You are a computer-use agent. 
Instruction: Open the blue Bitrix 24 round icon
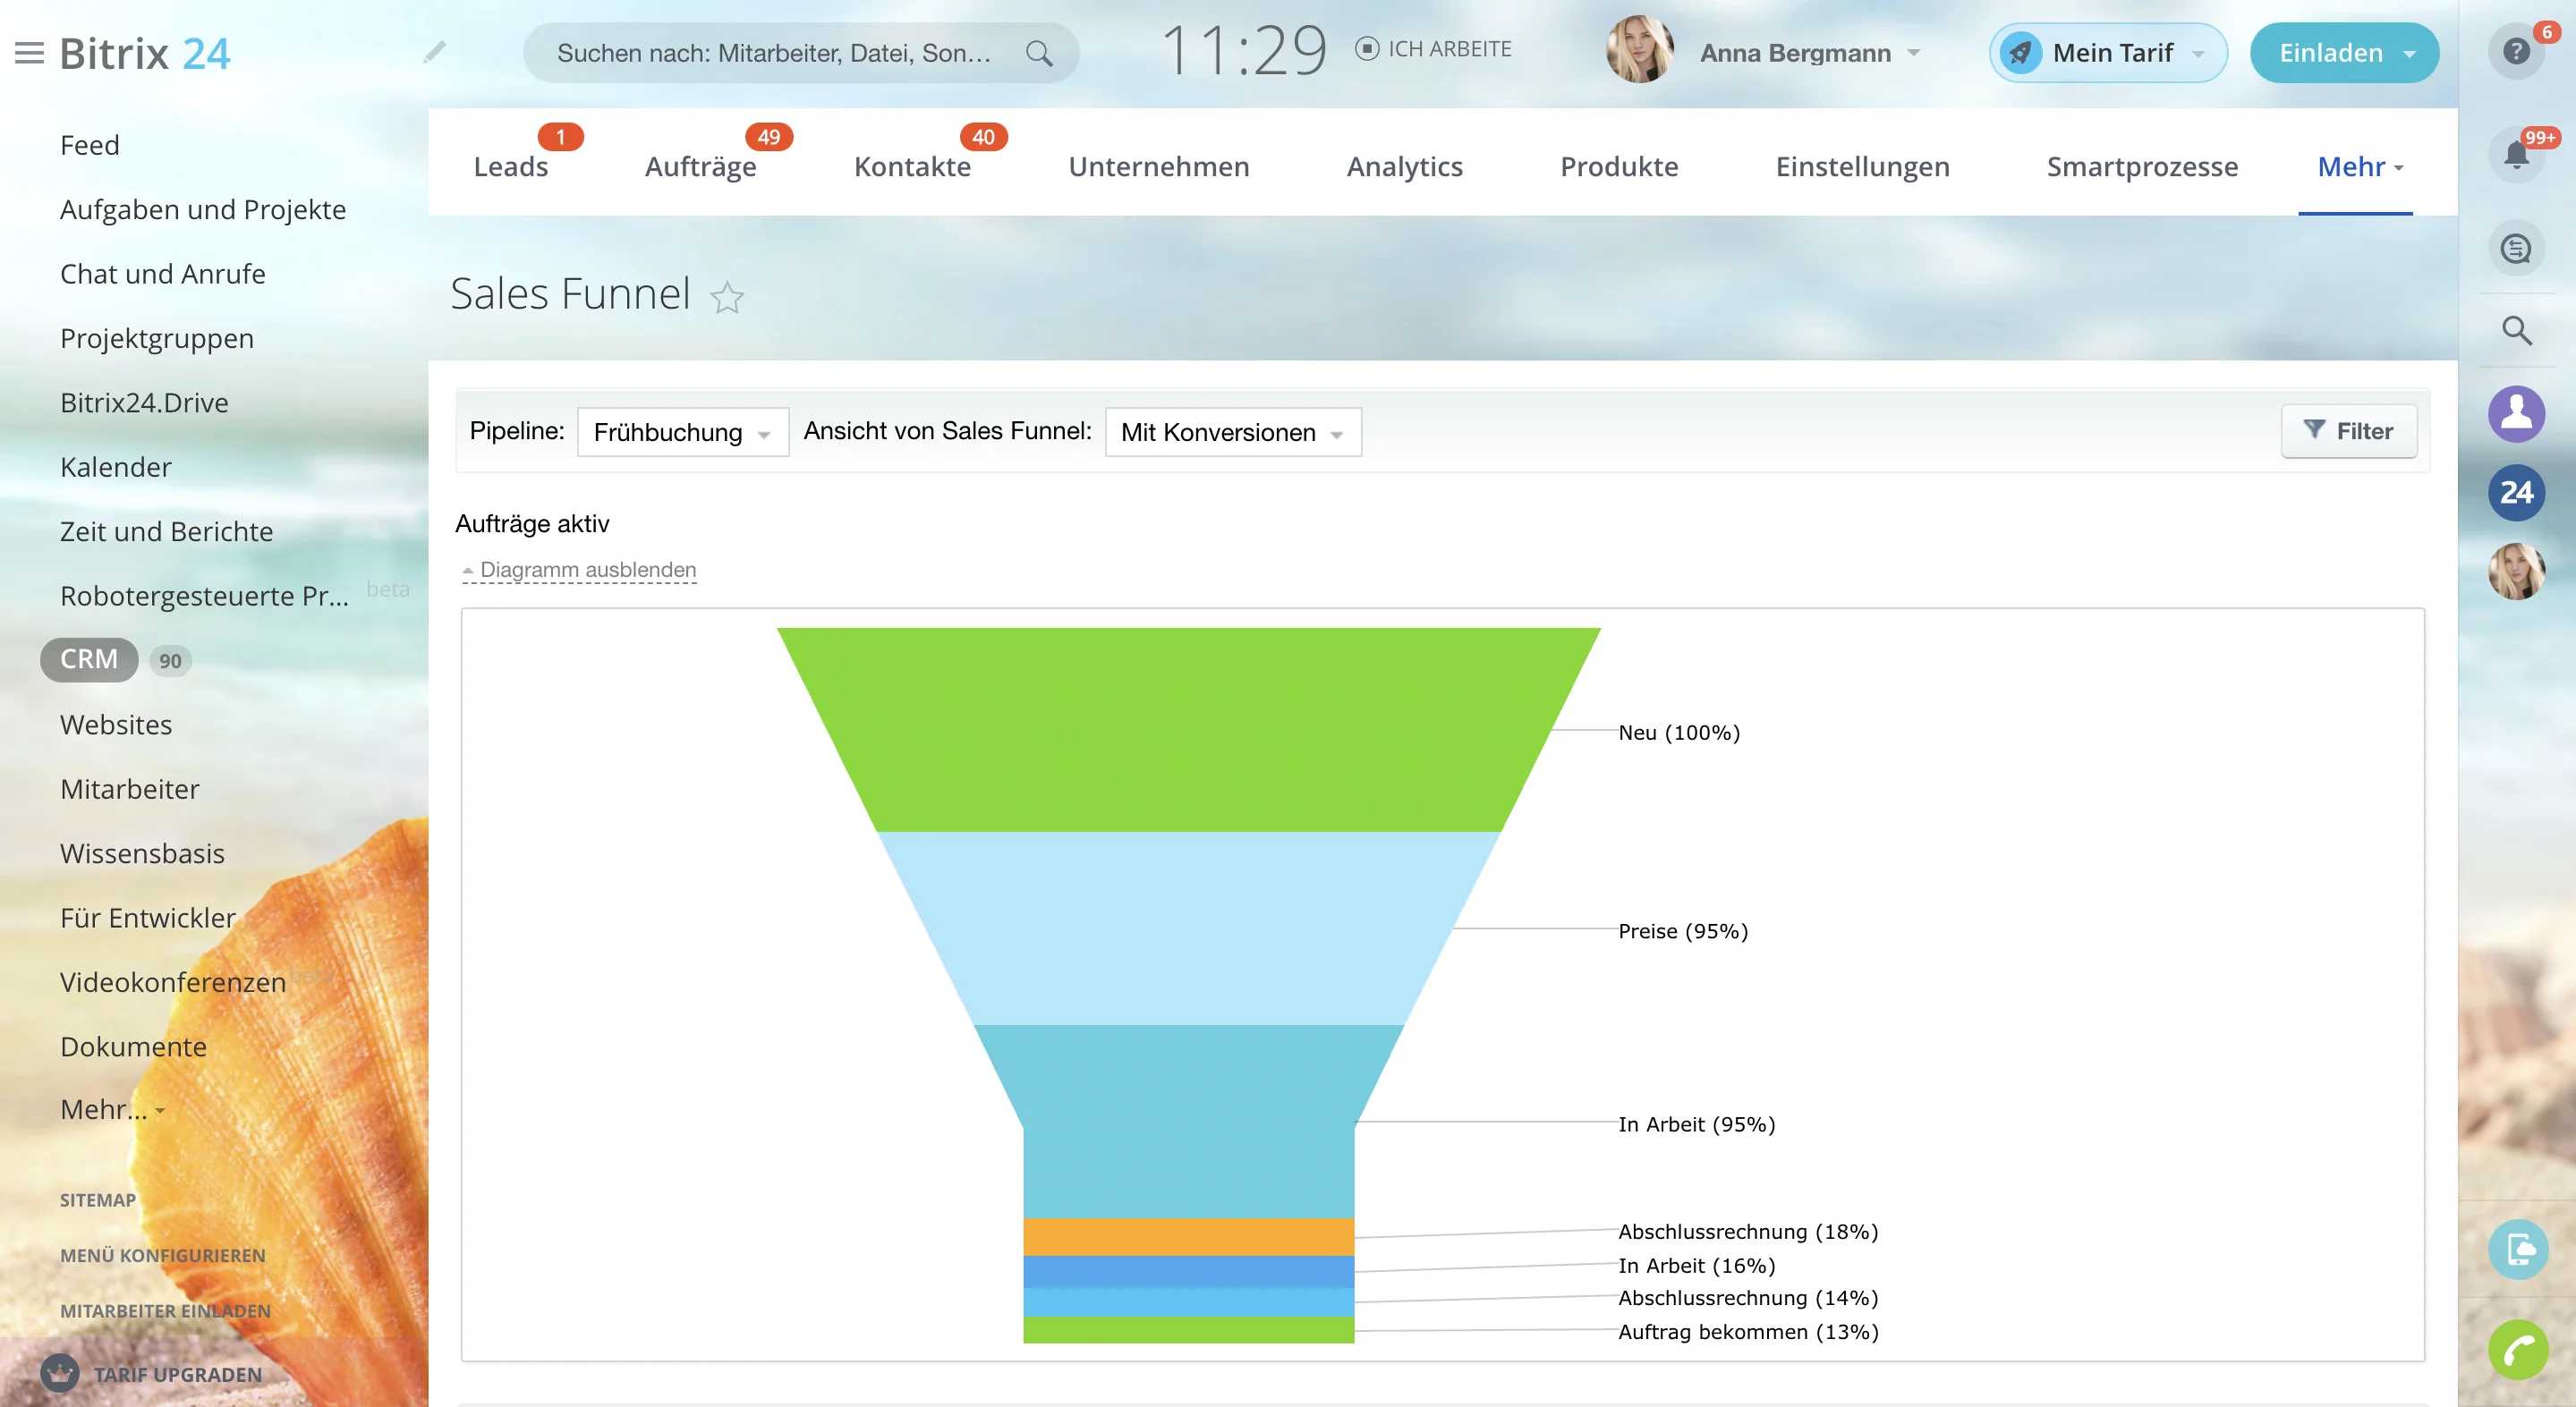[x=2516, y=492]
